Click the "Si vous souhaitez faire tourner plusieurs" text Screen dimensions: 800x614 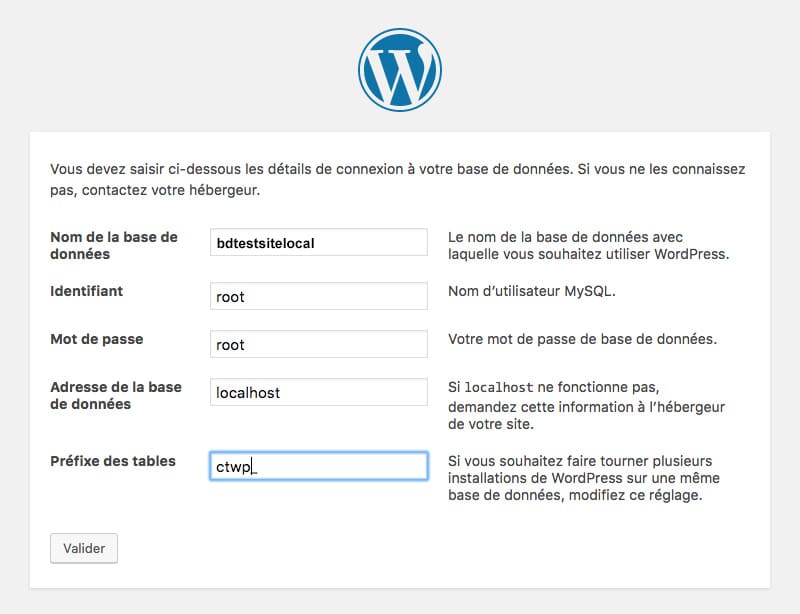coord(584,478)
